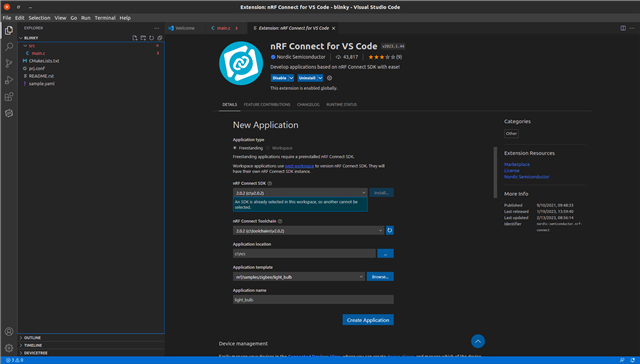The height and width of the screenshot is (364, 640).
Task: Click the feedback icon in status bar
Action: (x=622, y=360)
